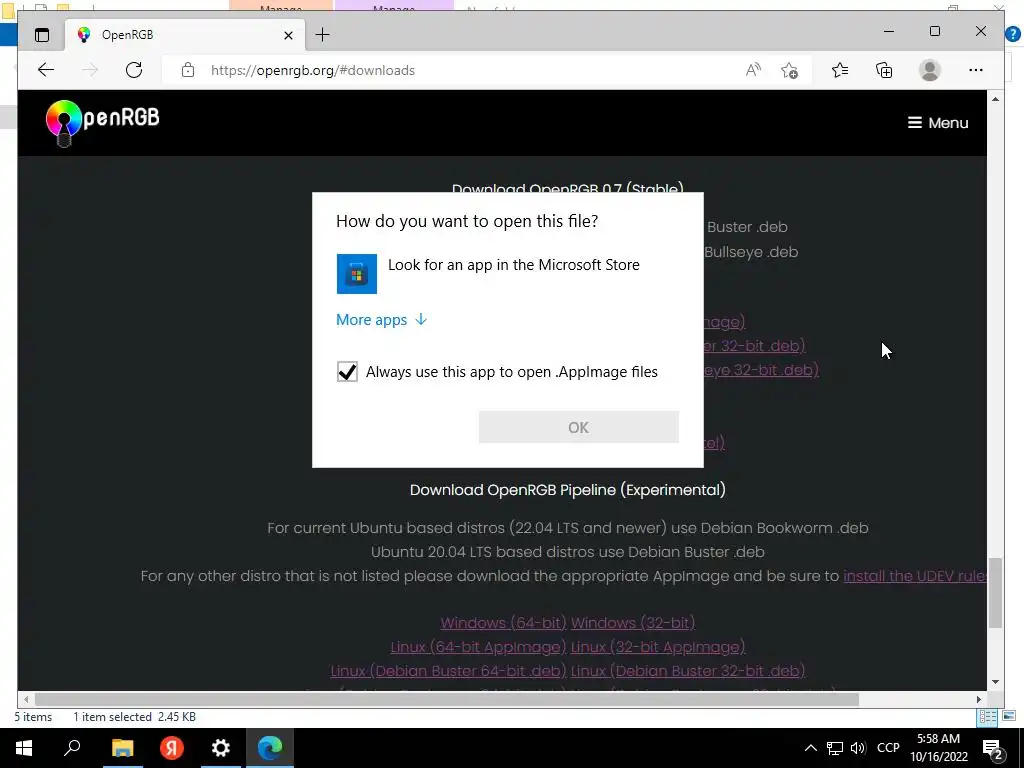Open the tab actions menu icon

pos(42,35)
